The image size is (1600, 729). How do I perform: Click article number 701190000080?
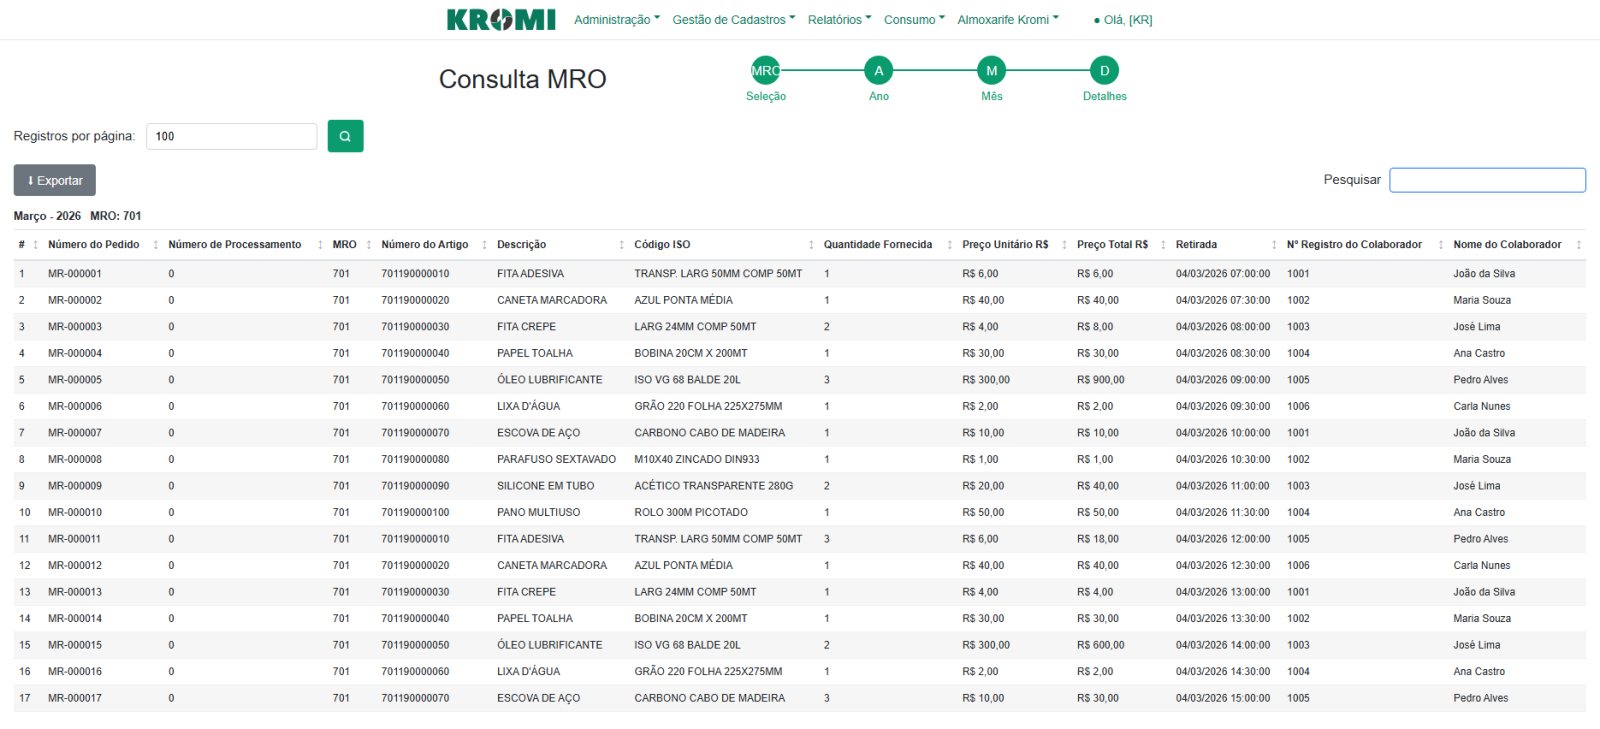415,460
